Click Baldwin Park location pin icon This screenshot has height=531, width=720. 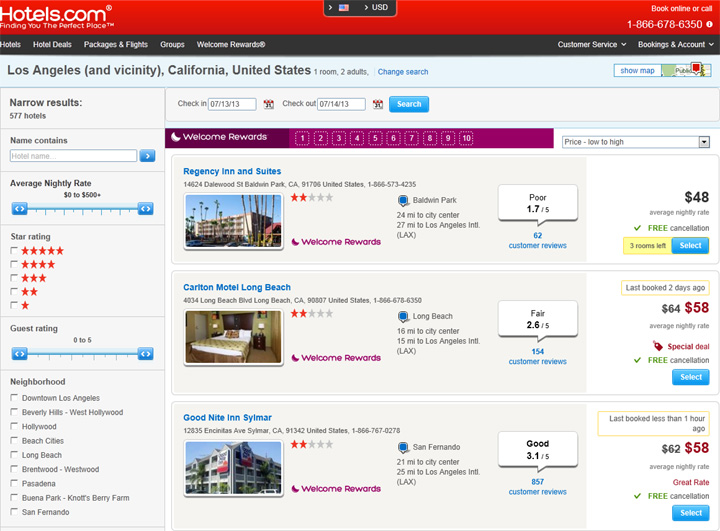[x=403, y=200]
